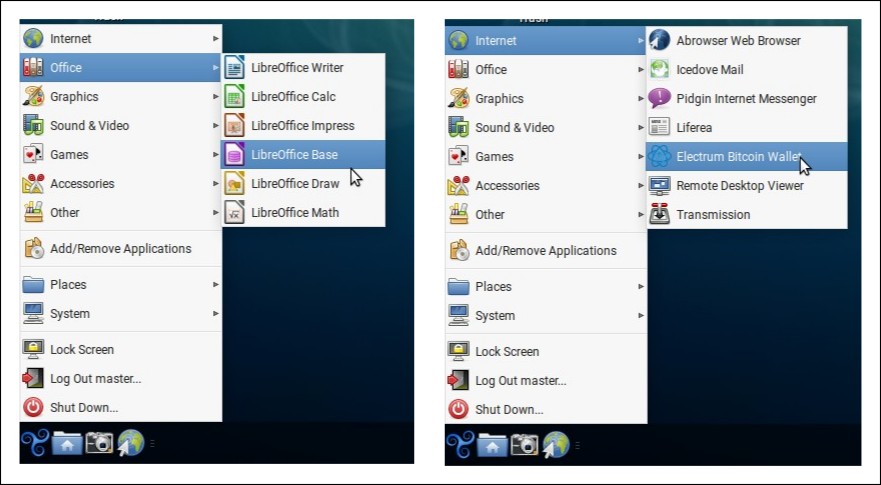Choose Accessories in left menu
The width and height of the screenshot is (881, 485).
coord(121,184)
